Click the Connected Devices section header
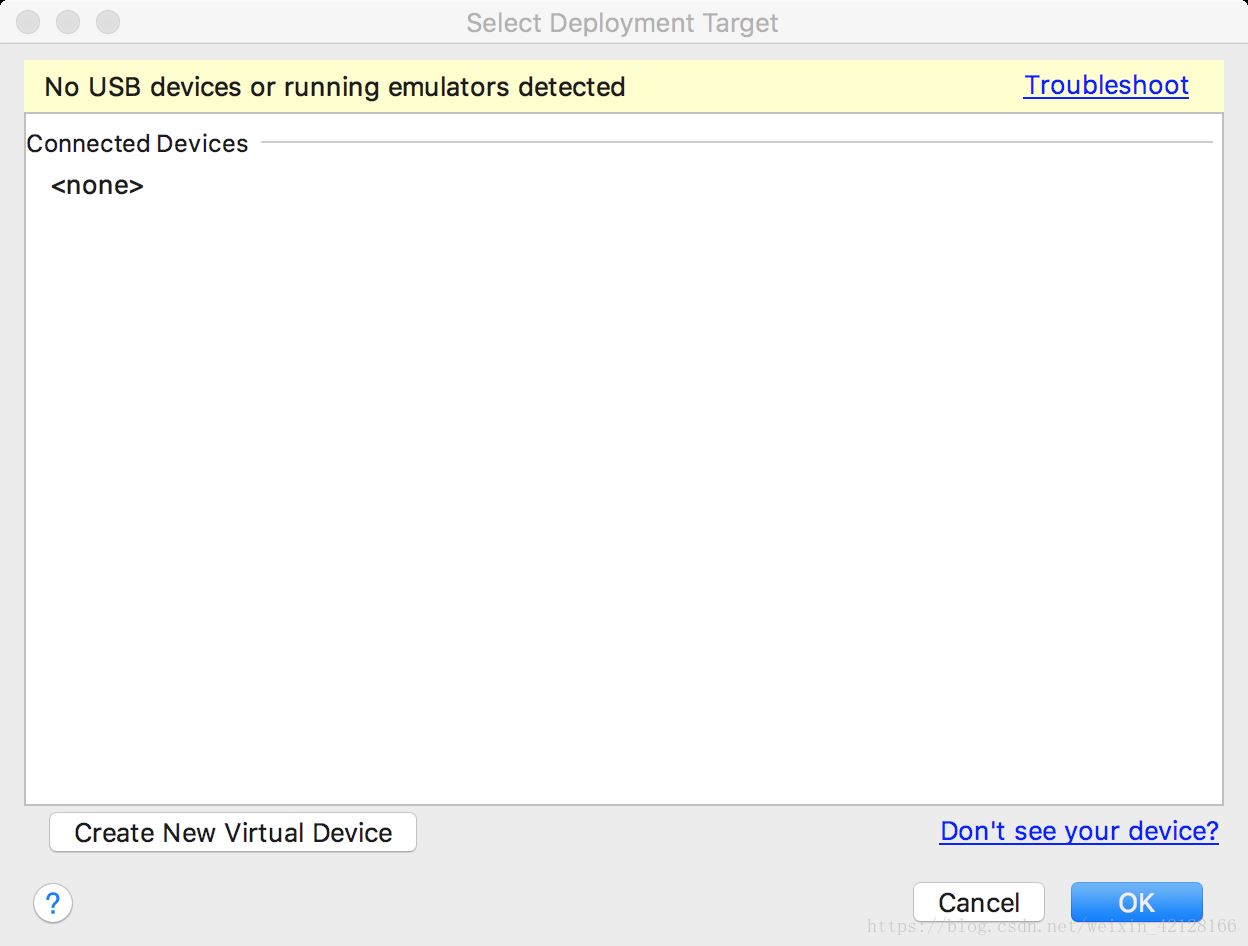This screenshot has height=946, width=1248. [137, 143]
